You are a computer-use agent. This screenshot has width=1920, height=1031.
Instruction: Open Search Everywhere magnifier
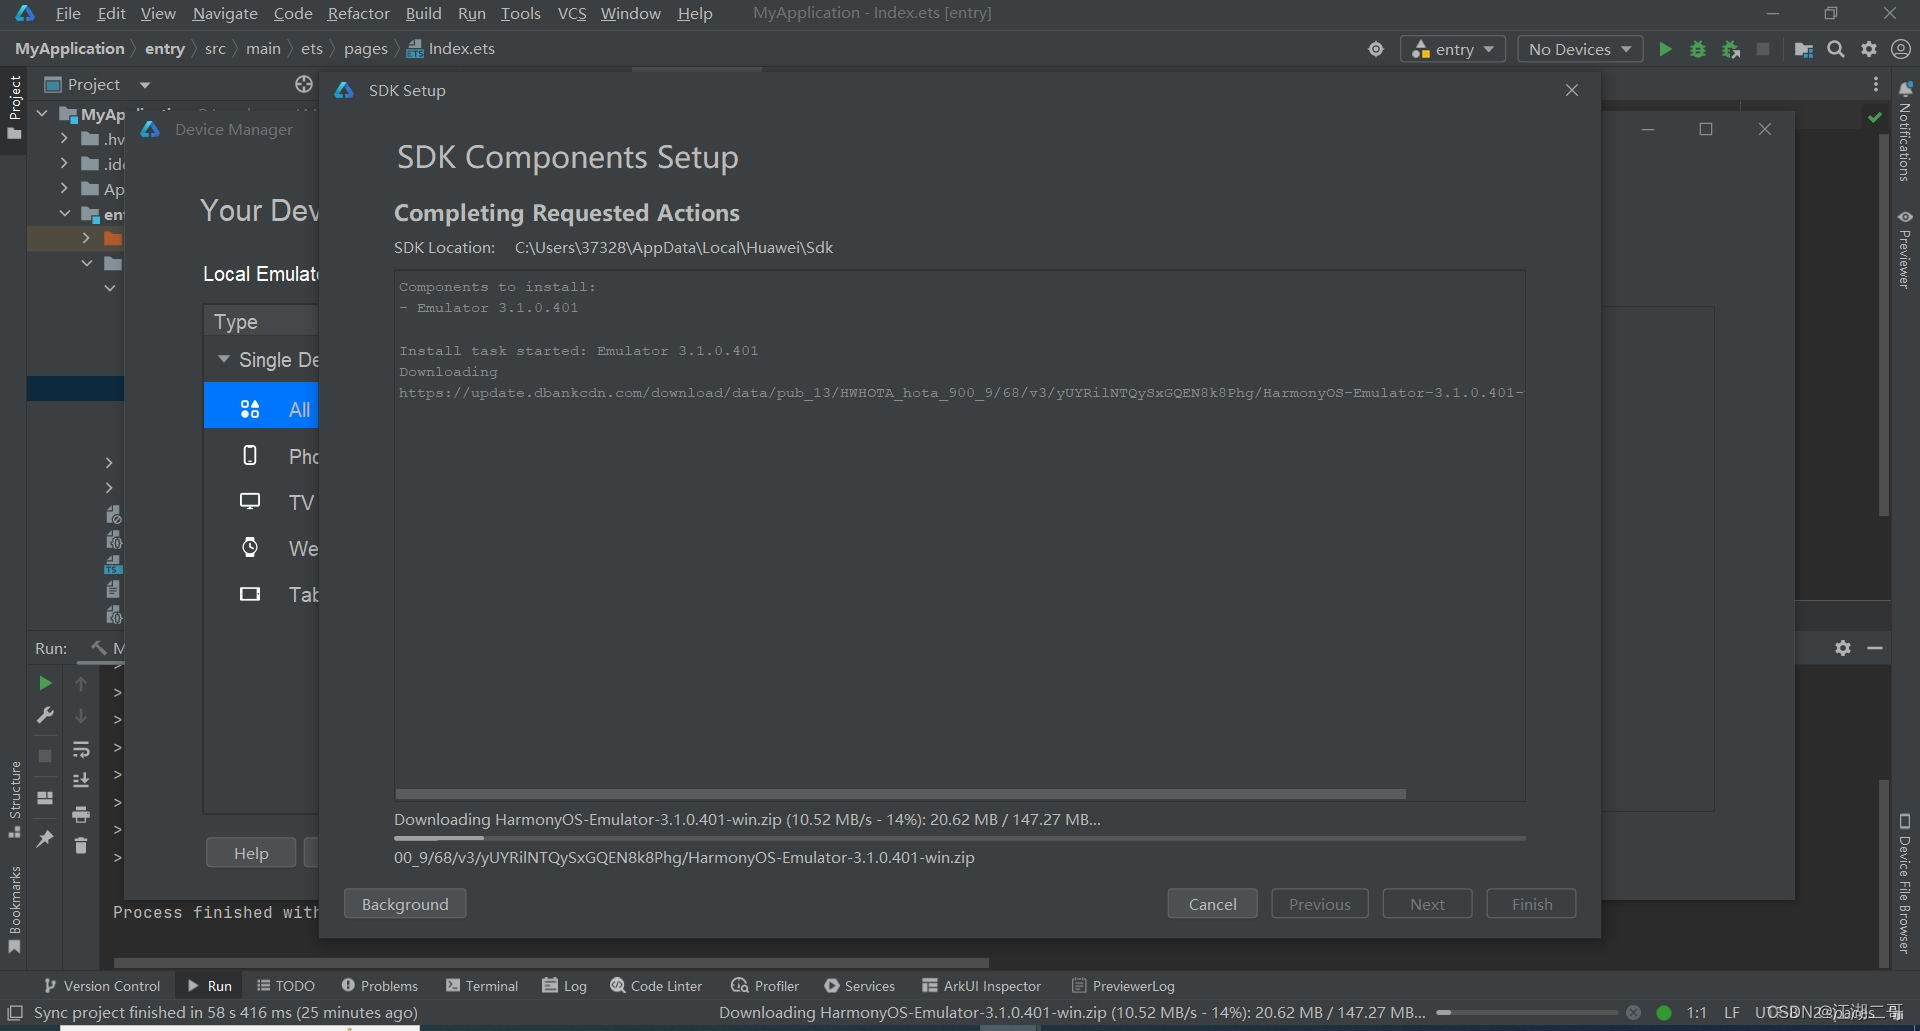point(1836,49)
